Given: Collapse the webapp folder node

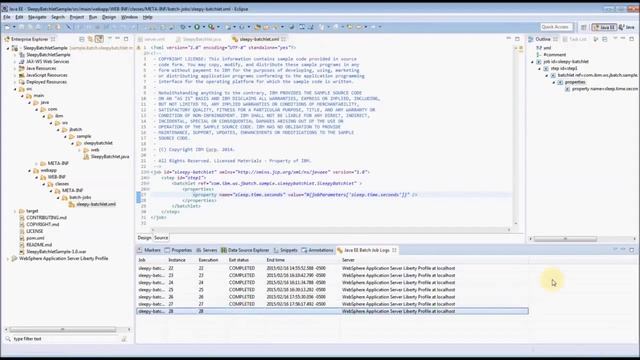Looking at the screenshot, I should pos(29,171).
